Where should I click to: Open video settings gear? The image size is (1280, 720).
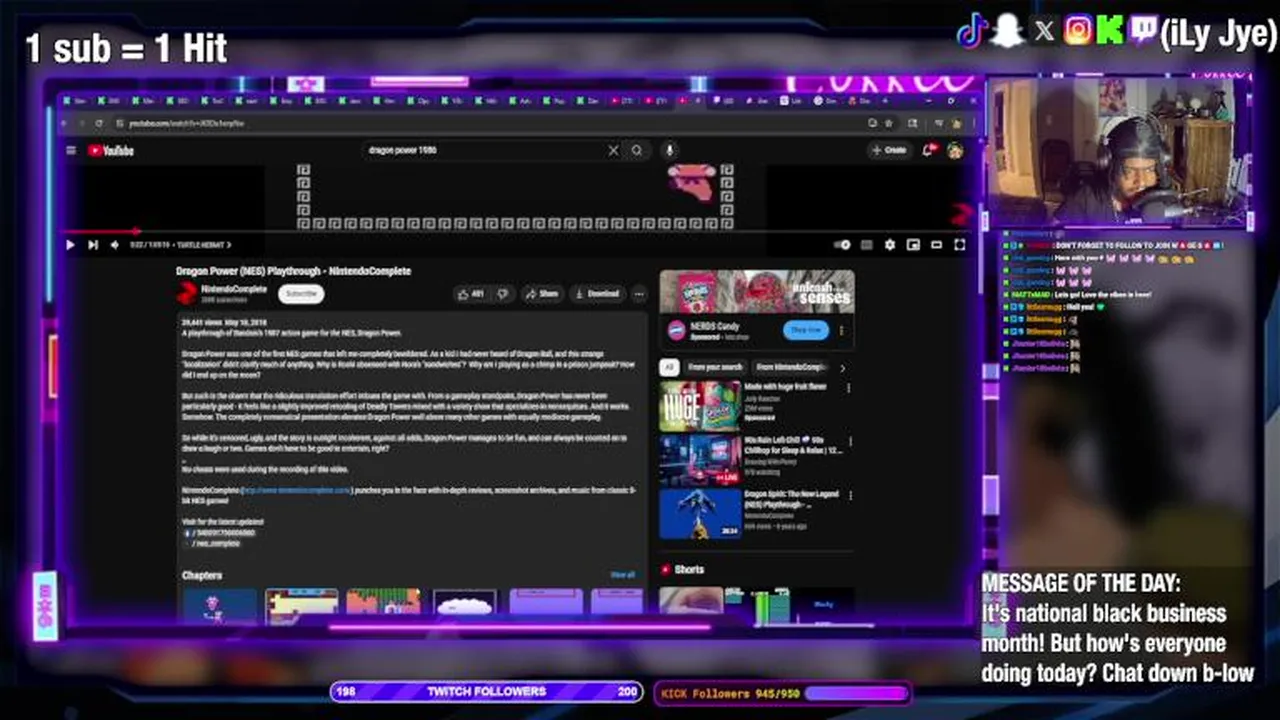pos(889,245)
